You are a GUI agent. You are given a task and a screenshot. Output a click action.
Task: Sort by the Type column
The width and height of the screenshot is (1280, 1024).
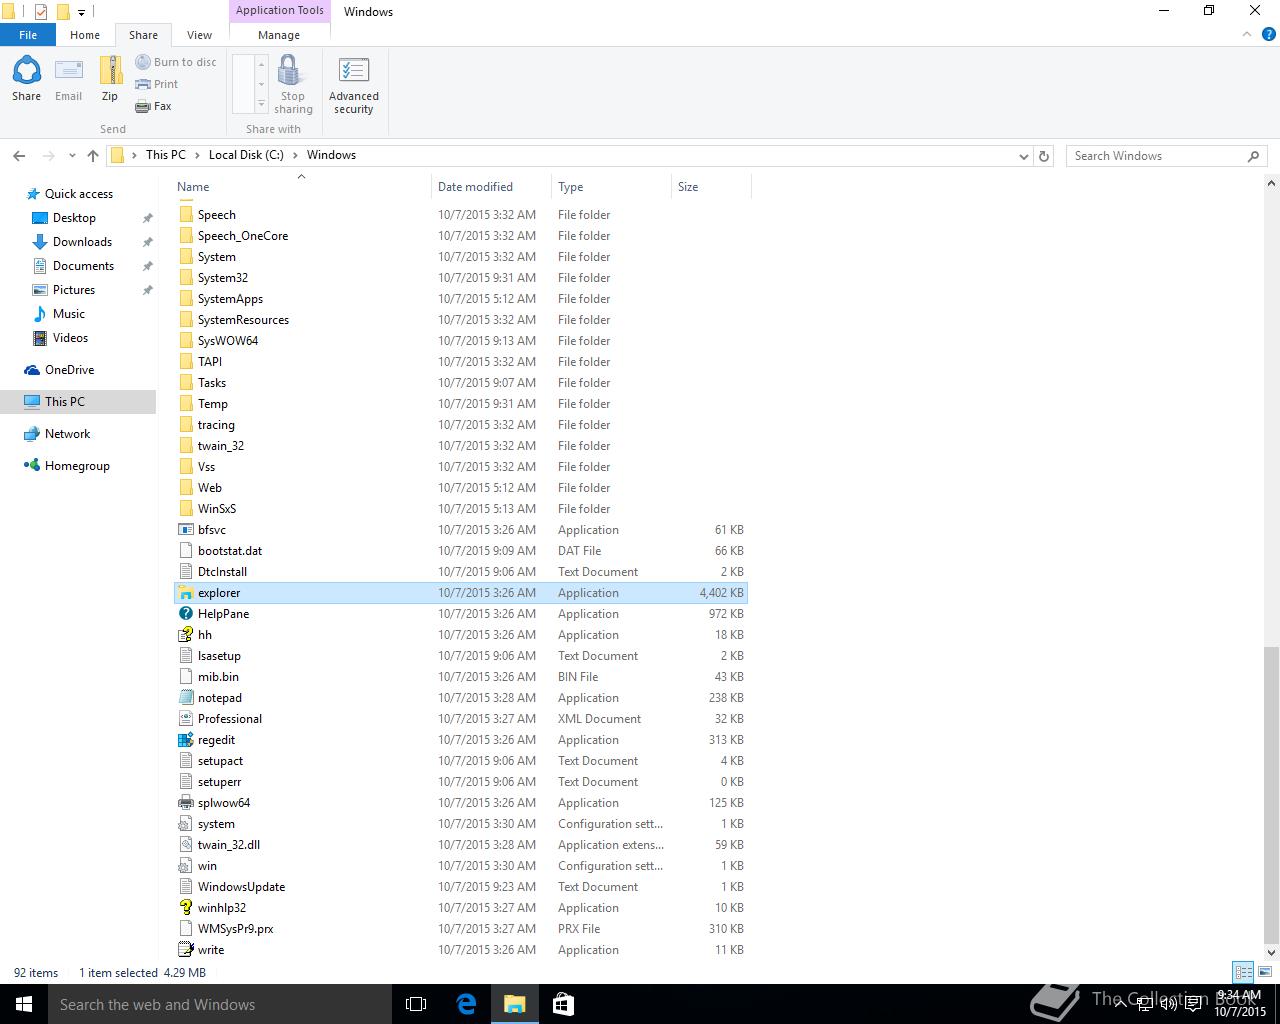tap(611, 187)
